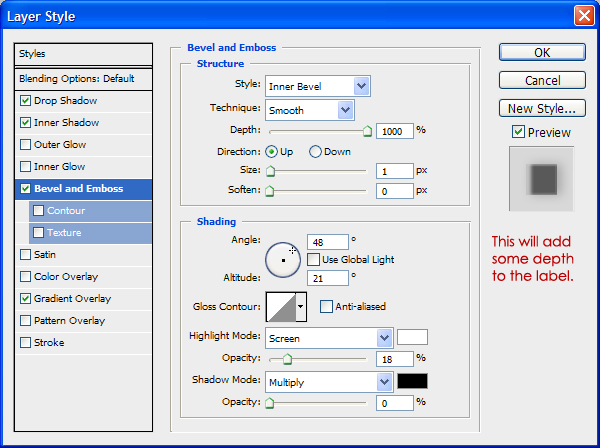Open the Style dropdown showing Inner Bevel
This screenshot has height=448, width=600.
pos(318,86)
